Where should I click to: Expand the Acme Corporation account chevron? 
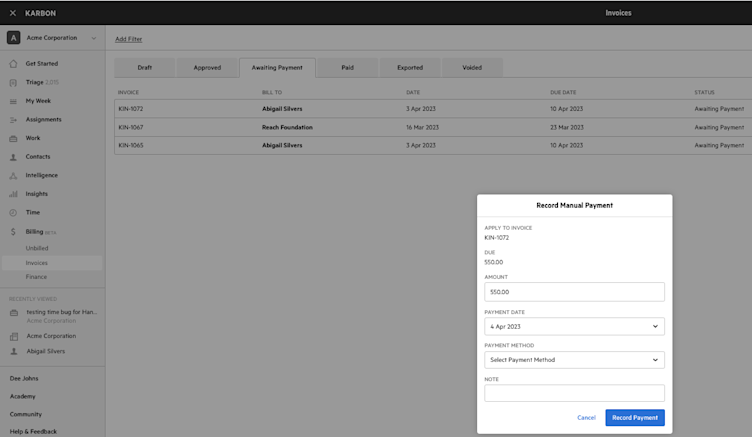[x=94, y=38]
